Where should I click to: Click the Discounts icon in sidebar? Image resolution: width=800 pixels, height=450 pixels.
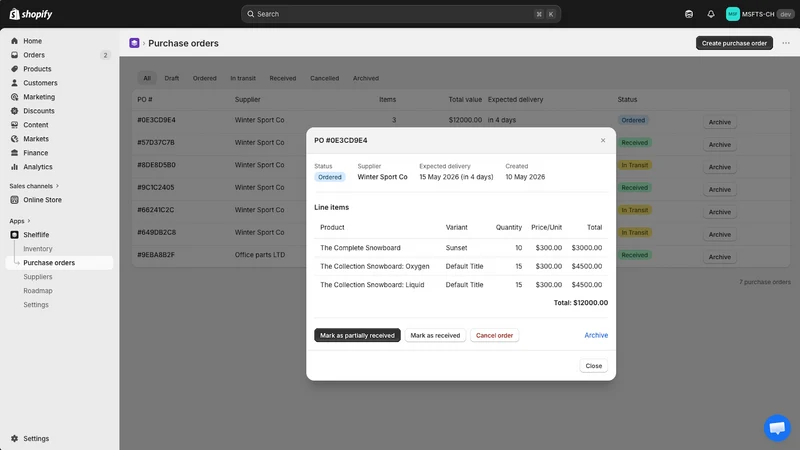[x=14, y=111]
